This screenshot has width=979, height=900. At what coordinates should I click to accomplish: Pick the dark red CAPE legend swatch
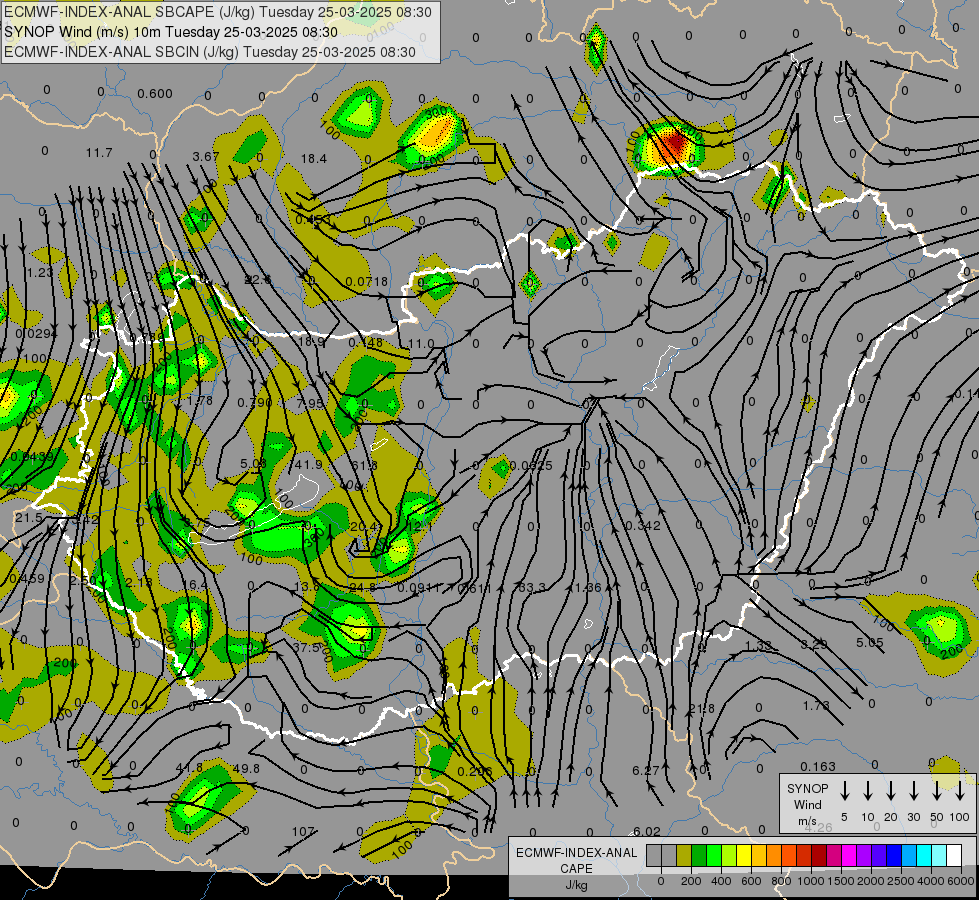pyautogui.click(x=819, y=855)
